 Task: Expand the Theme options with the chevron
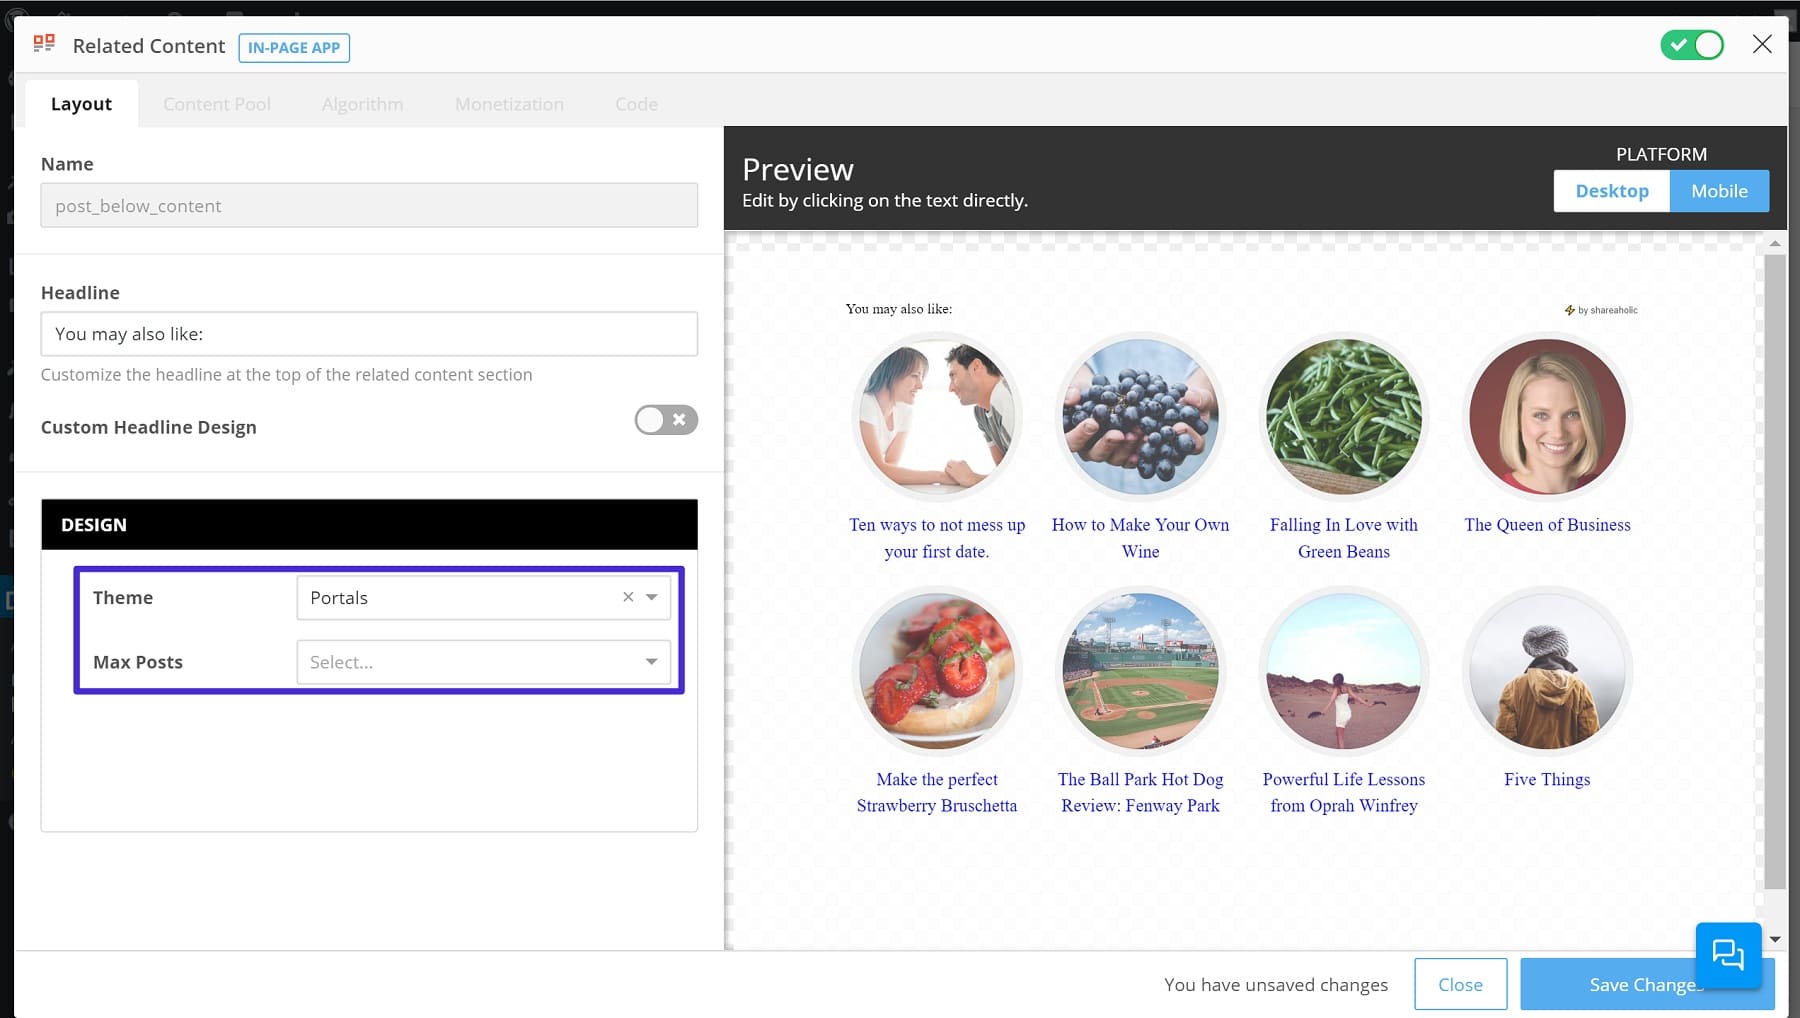pyautogui.click(x=652, y=597)
